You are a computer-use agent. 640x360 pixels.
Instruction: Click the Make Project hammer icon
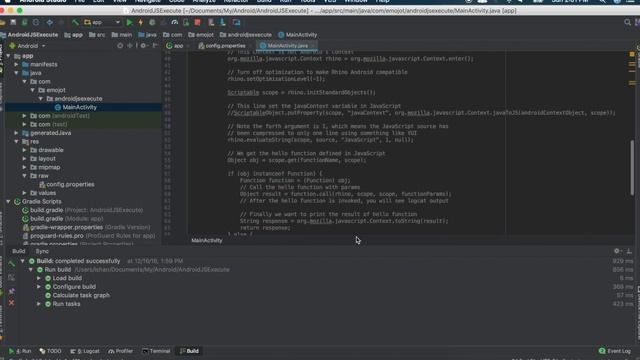coord(76,22)
